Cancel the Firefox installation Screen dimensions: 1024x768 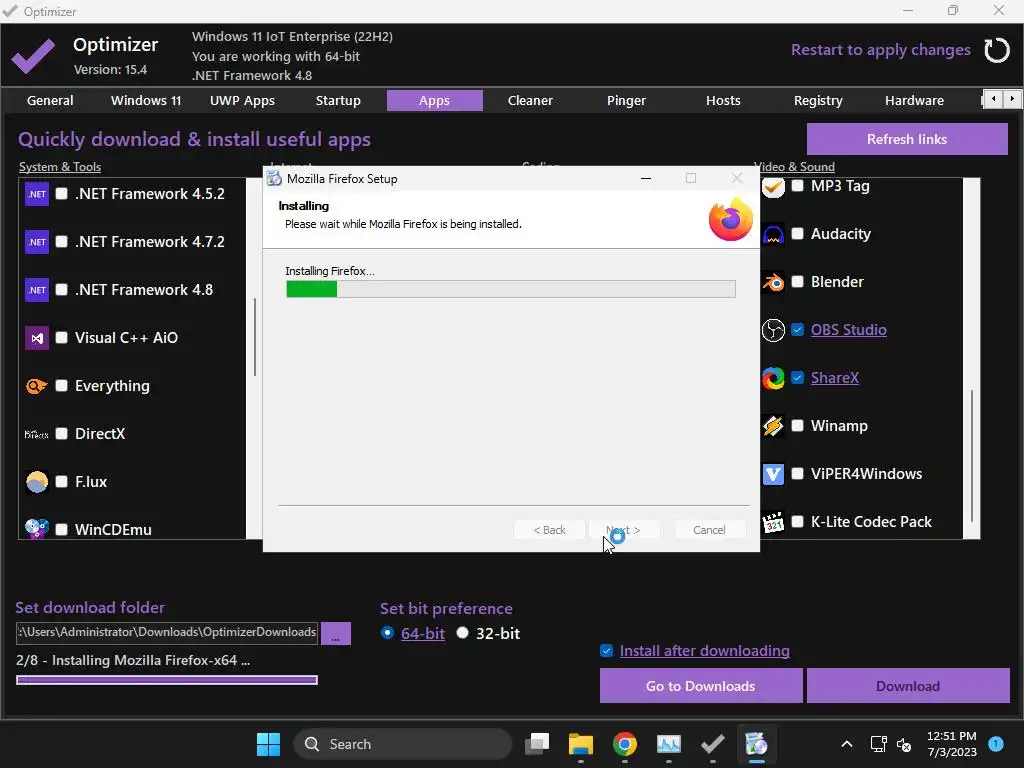point(709,530)
